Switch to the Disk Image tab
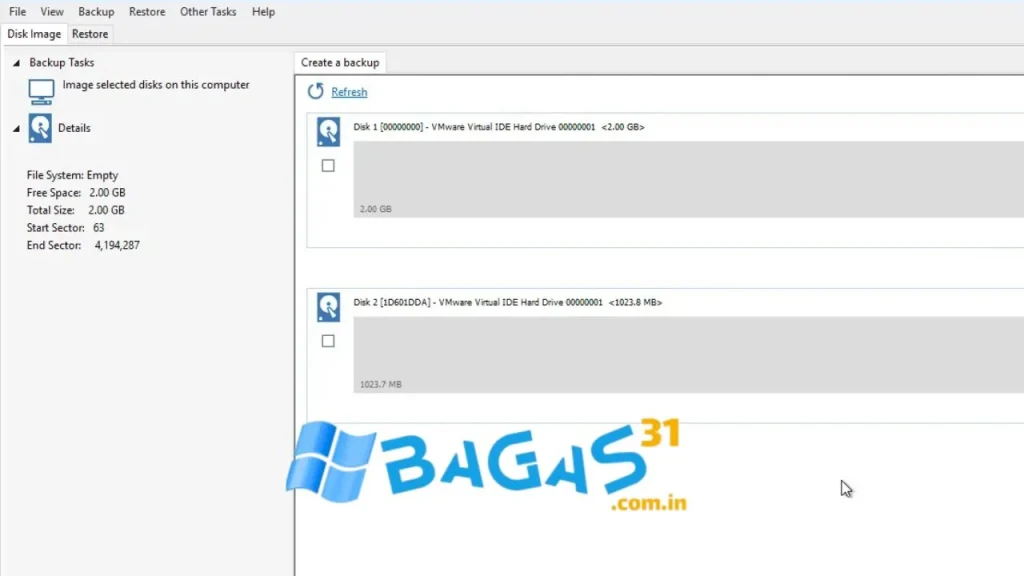This screenshot has width=1024, height=576. pos(34,34)
